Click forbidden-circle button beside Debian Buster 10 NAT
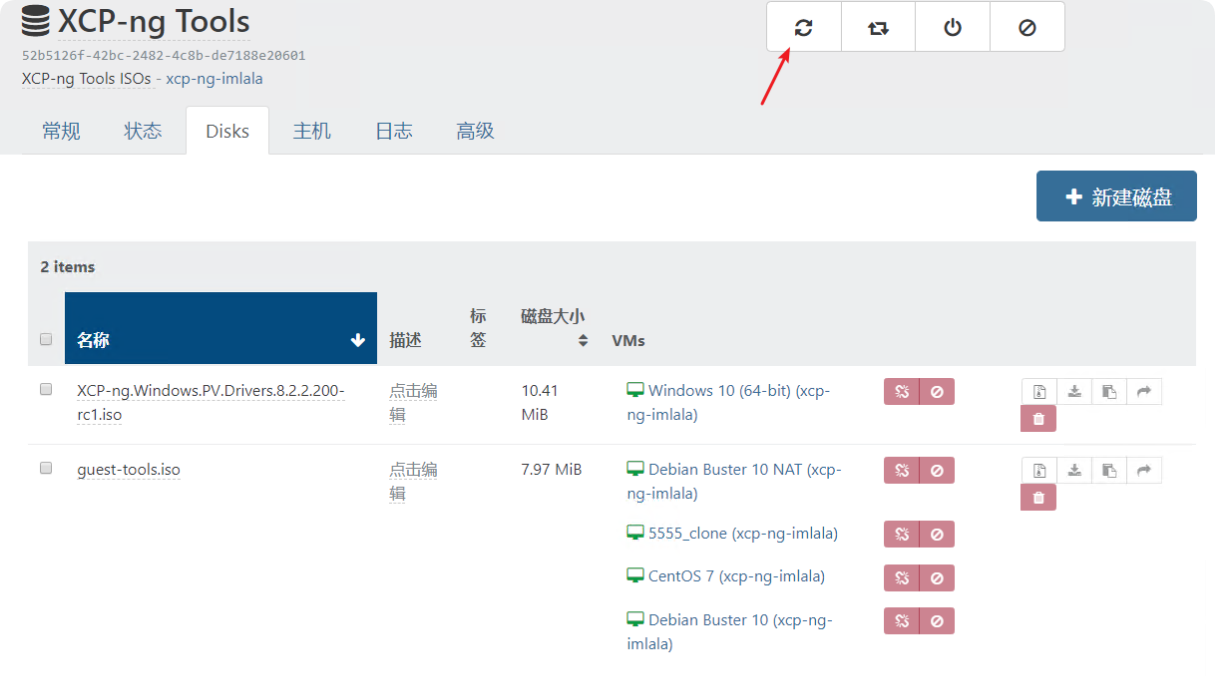The height and width of the screenshot is (677, 1215). point(937,470)
